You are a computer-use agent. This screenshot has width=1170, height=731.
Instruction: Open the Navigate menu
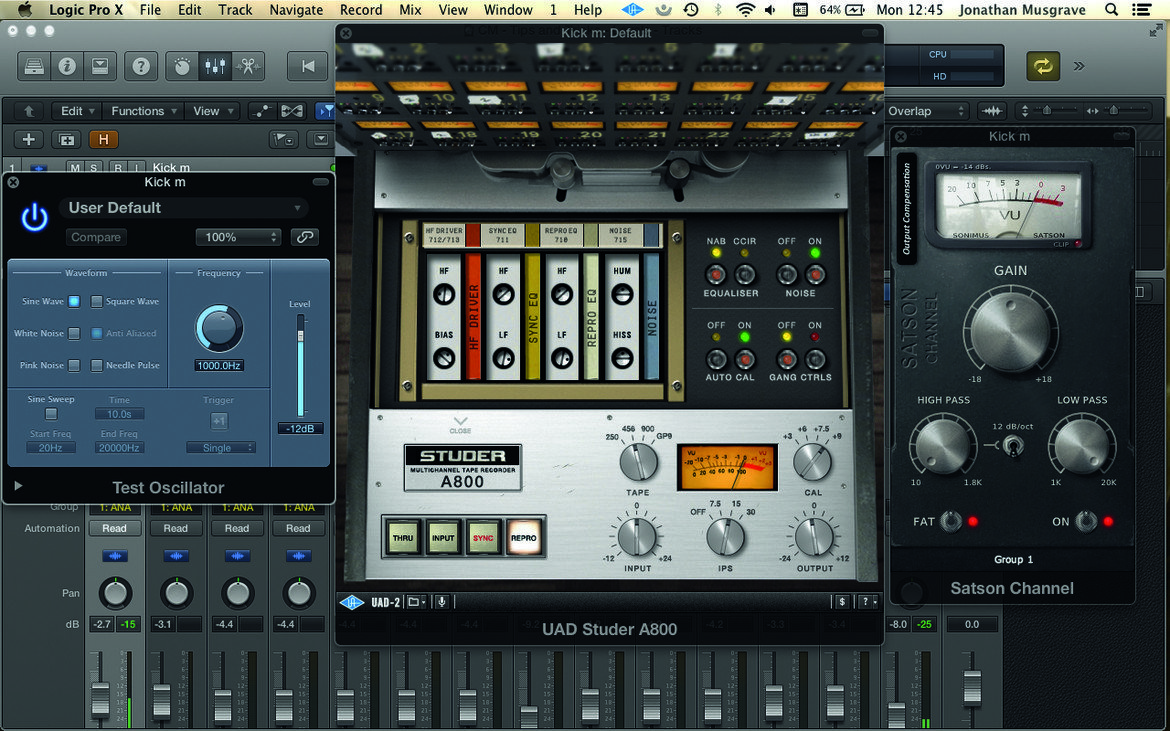tap(296, 10)
